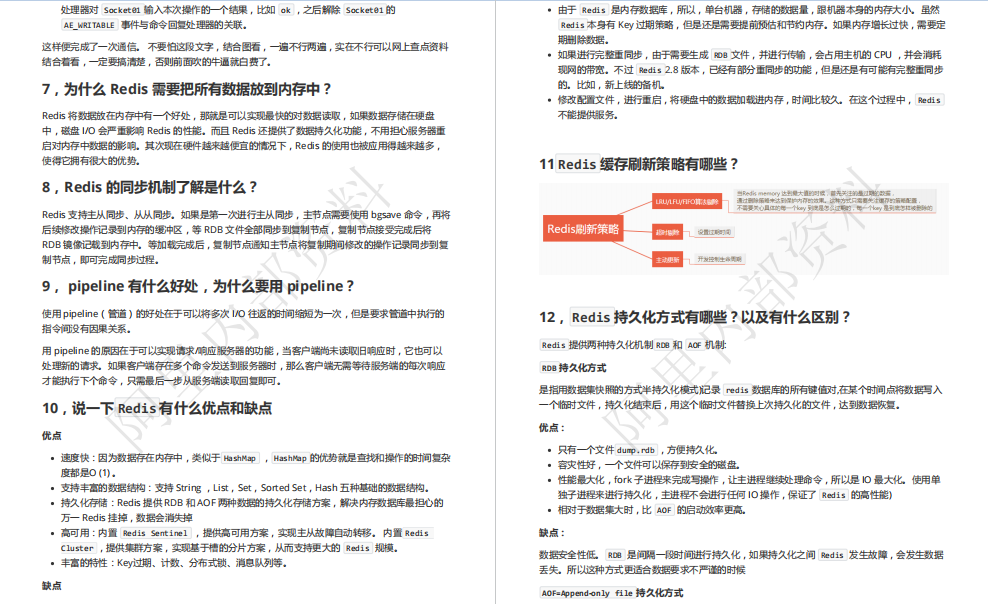The height and width of the screenshot is (604, 988).
Task: Click the '缺点：' subheading under RDB section
Action: click(553, 533)
